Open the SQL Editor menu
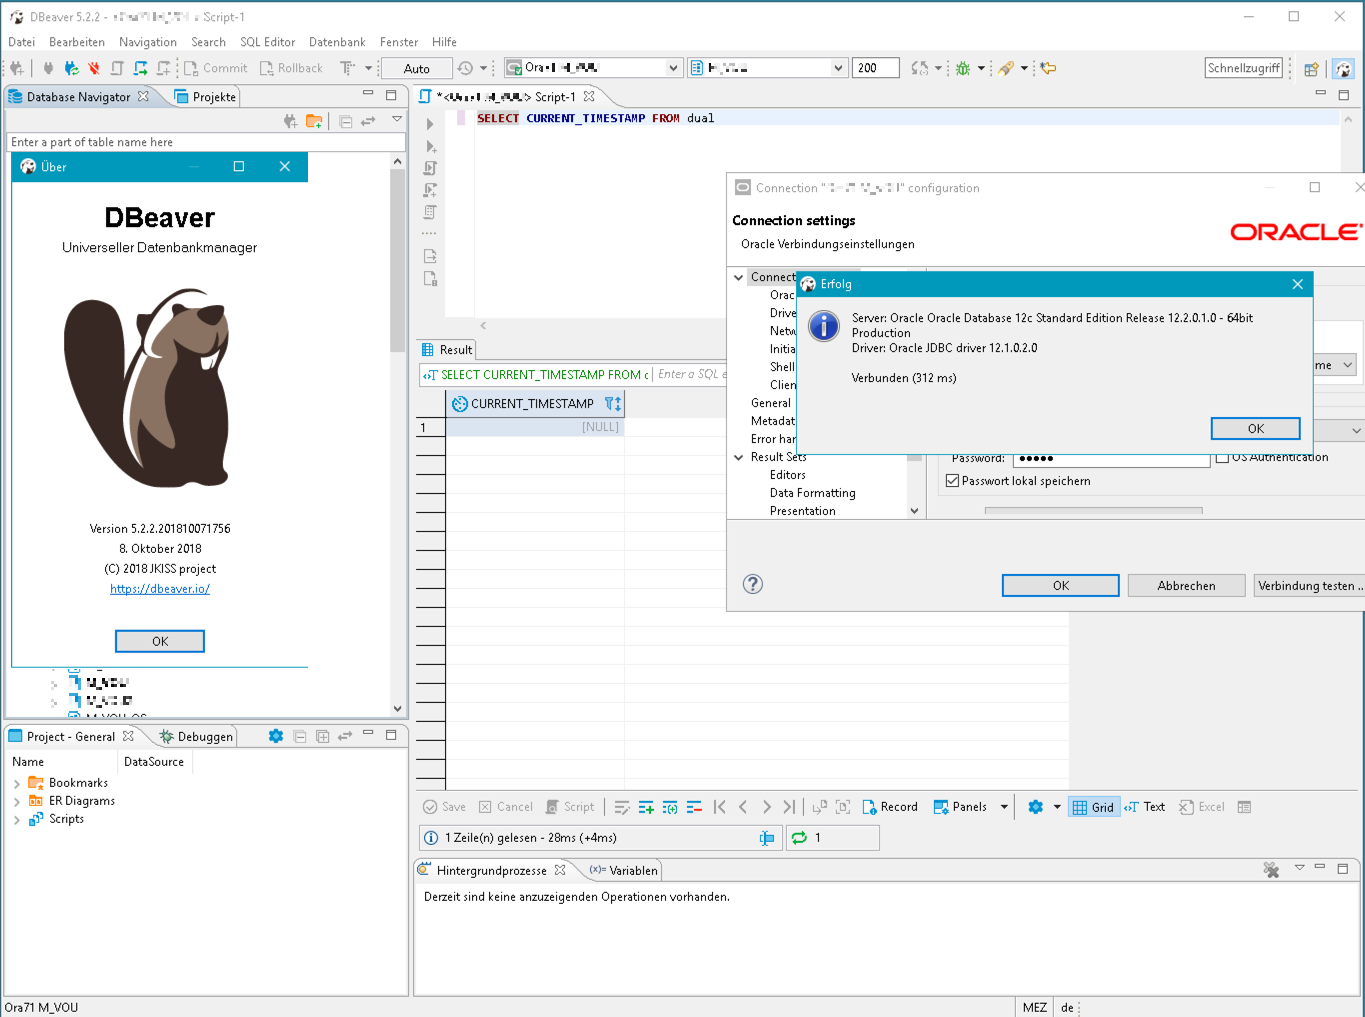The width and height of the screenshot is (1365, 1017). click(x=267, y=42)
